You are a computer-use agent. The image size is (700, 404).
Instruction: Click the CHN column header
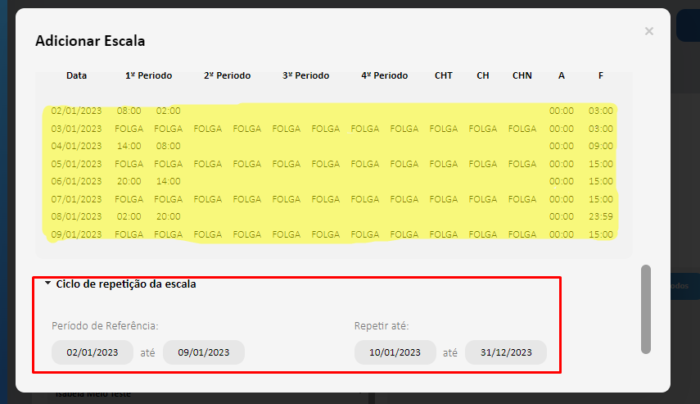coord(522,75)
